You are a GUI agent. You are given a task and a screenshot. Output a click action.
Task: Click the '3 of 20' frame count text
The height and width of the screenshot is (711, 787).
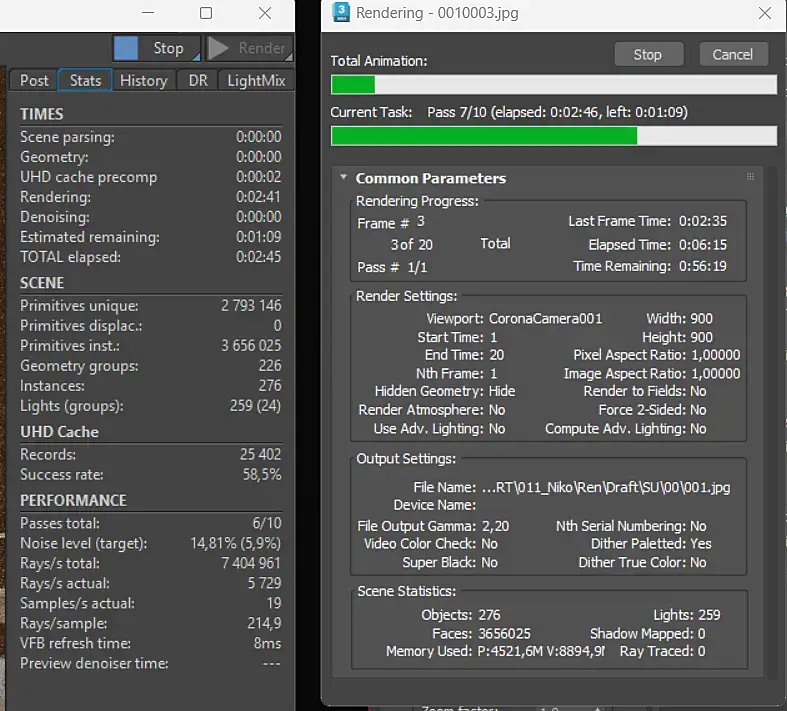pyautogui.click(x=411, y=244)
